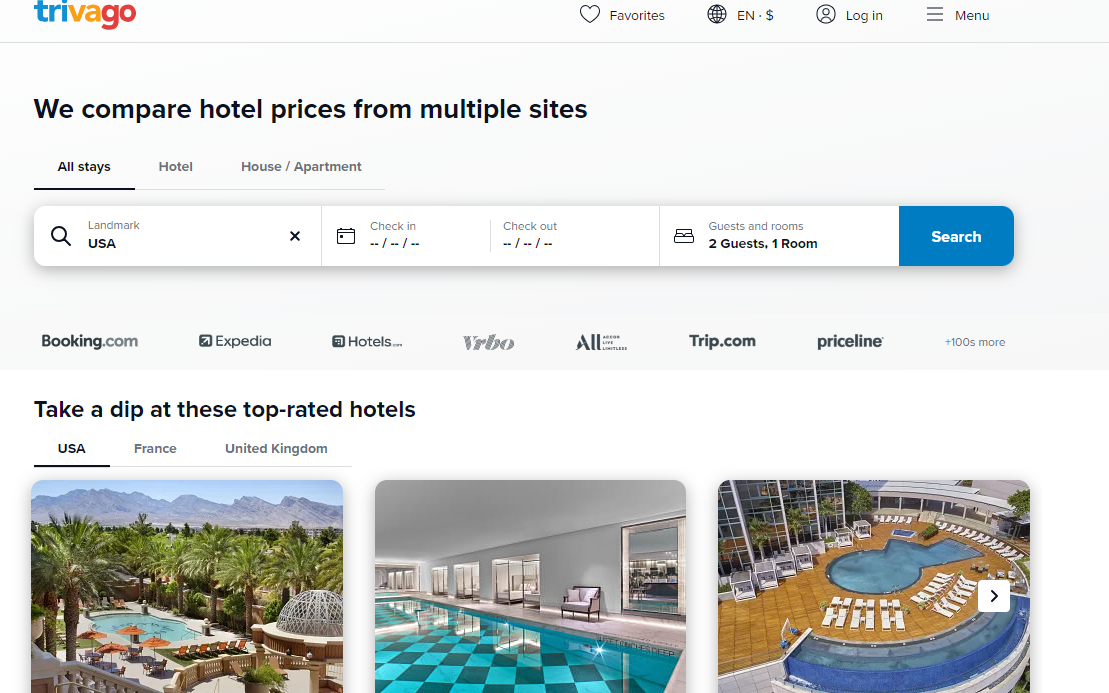Screen dimensions: 1109x693
Task: Open the indoor checkered pool hotel photo
Action: pyautogui.click(x=530, y=586)
